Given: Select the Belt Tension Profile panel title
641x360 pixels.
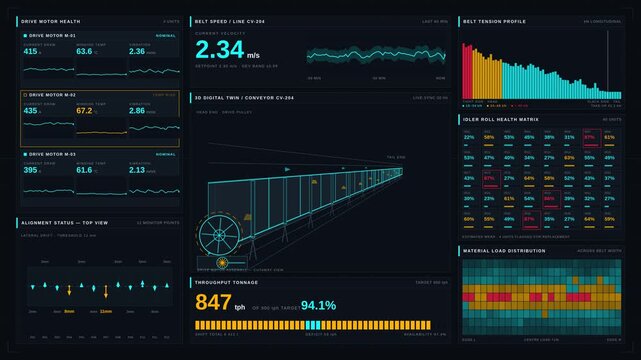Looking at the screenshot, I should tap(494, 22).
